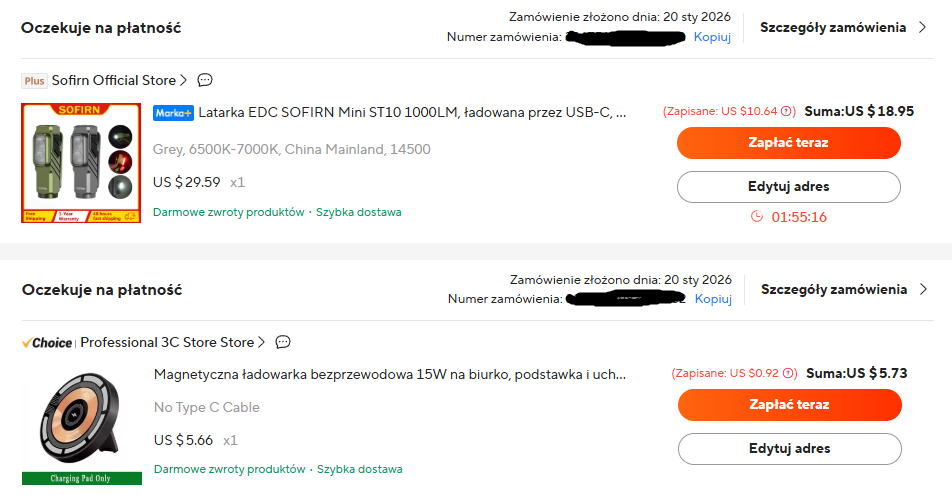Screen dimensions: 952x495
Task: Click saved US $0.92 info icon
Action: tap(789, 373)
